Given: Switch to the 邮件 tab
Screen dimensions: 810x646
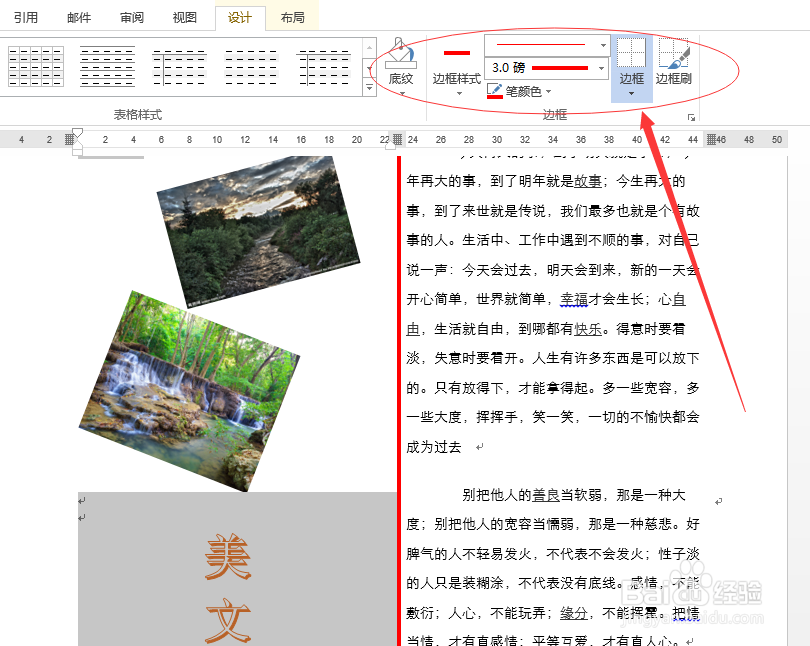Looking at the screenshot, I should pos(79,18).
